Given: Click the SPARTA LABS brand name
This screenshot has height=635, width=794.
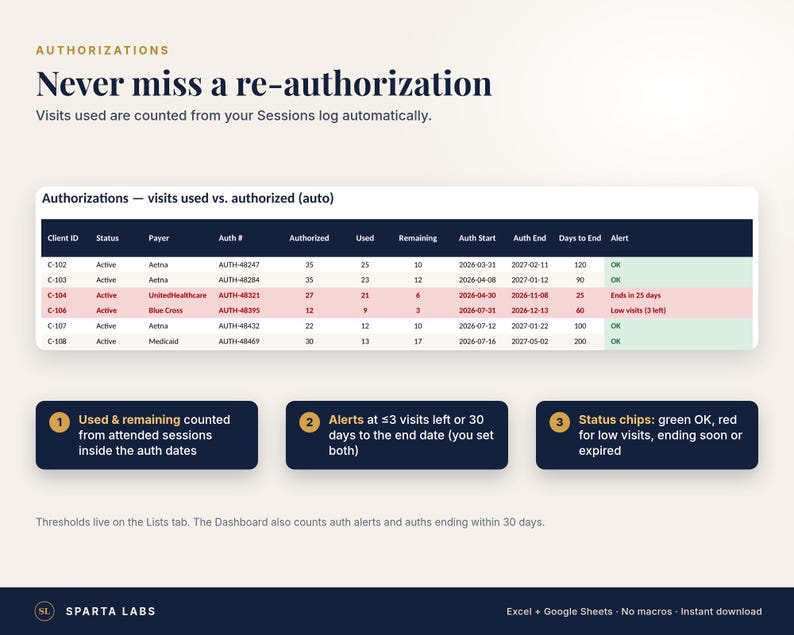Looking at the screenshot, I should tap(110, 611).
